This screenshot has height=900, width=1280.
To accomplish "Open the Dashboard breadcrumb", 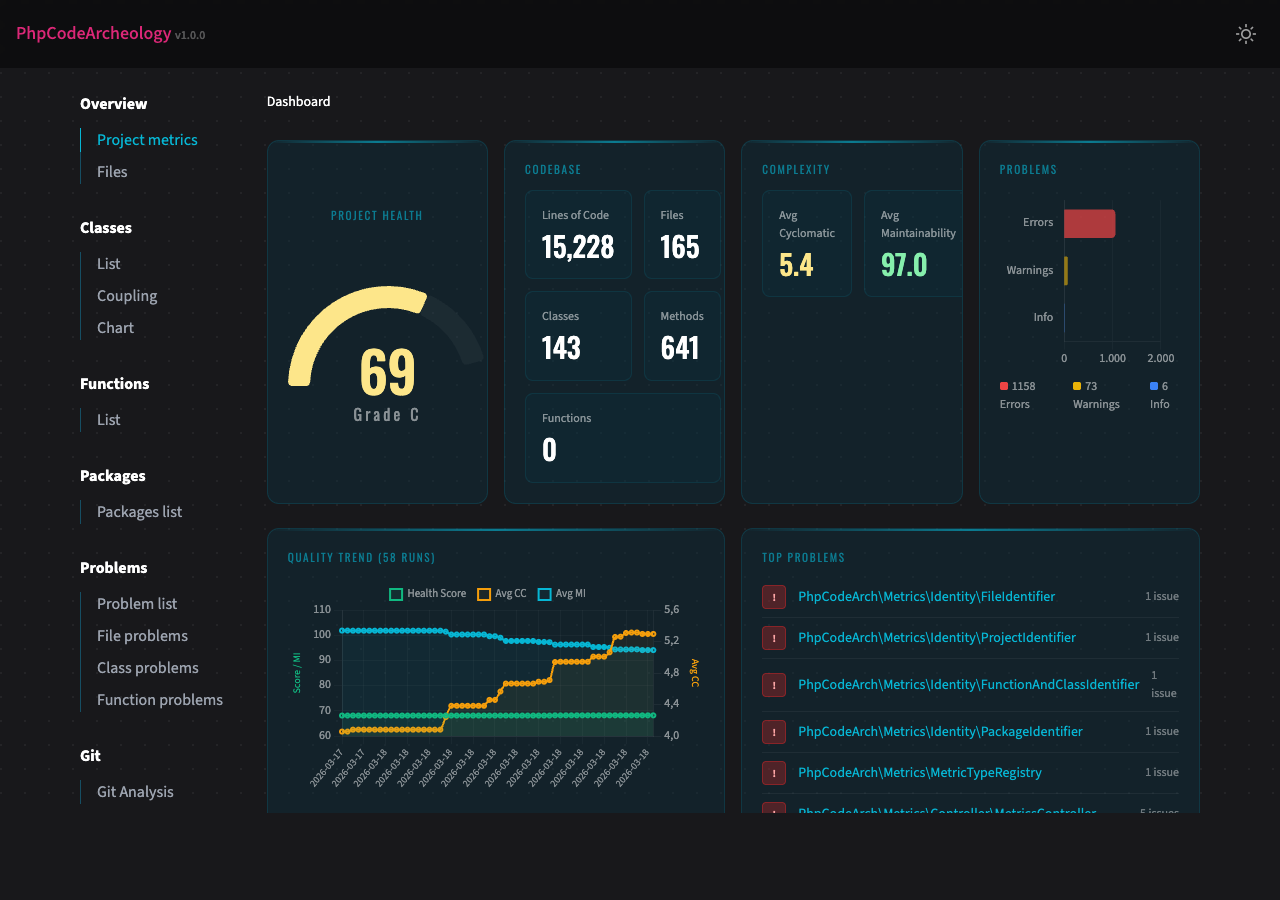I will [x=298, y=101].
